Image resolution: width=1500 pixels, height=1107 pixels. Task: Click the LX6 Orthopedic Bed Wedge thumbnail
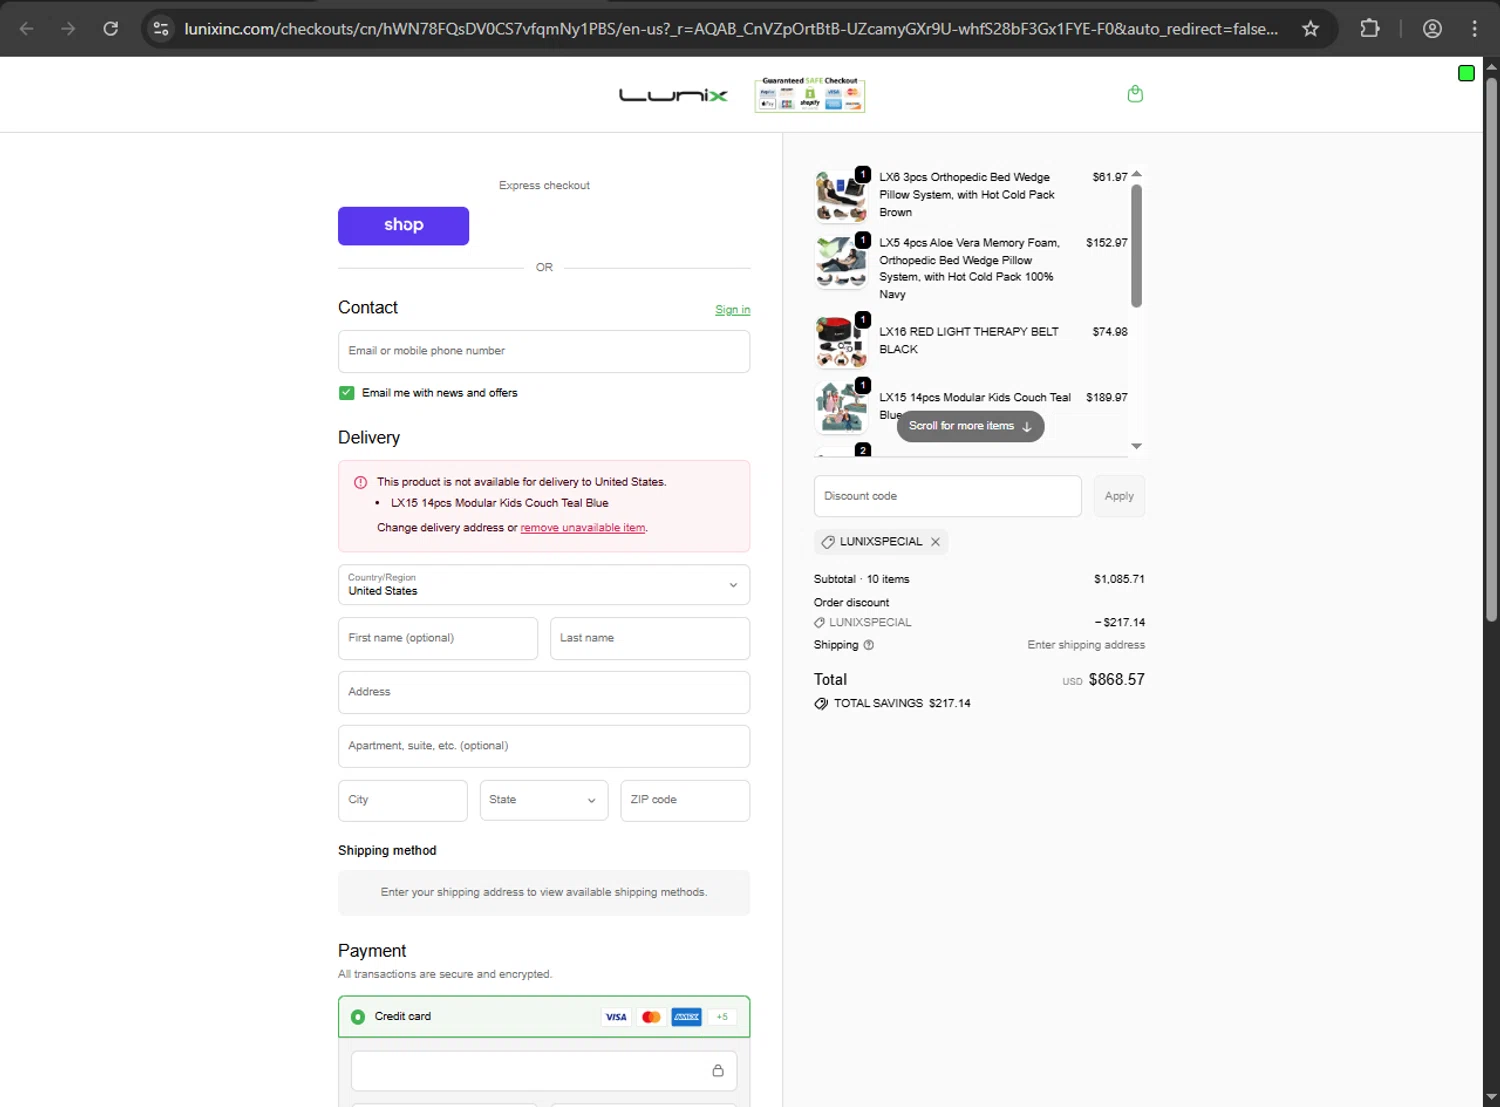841,195
